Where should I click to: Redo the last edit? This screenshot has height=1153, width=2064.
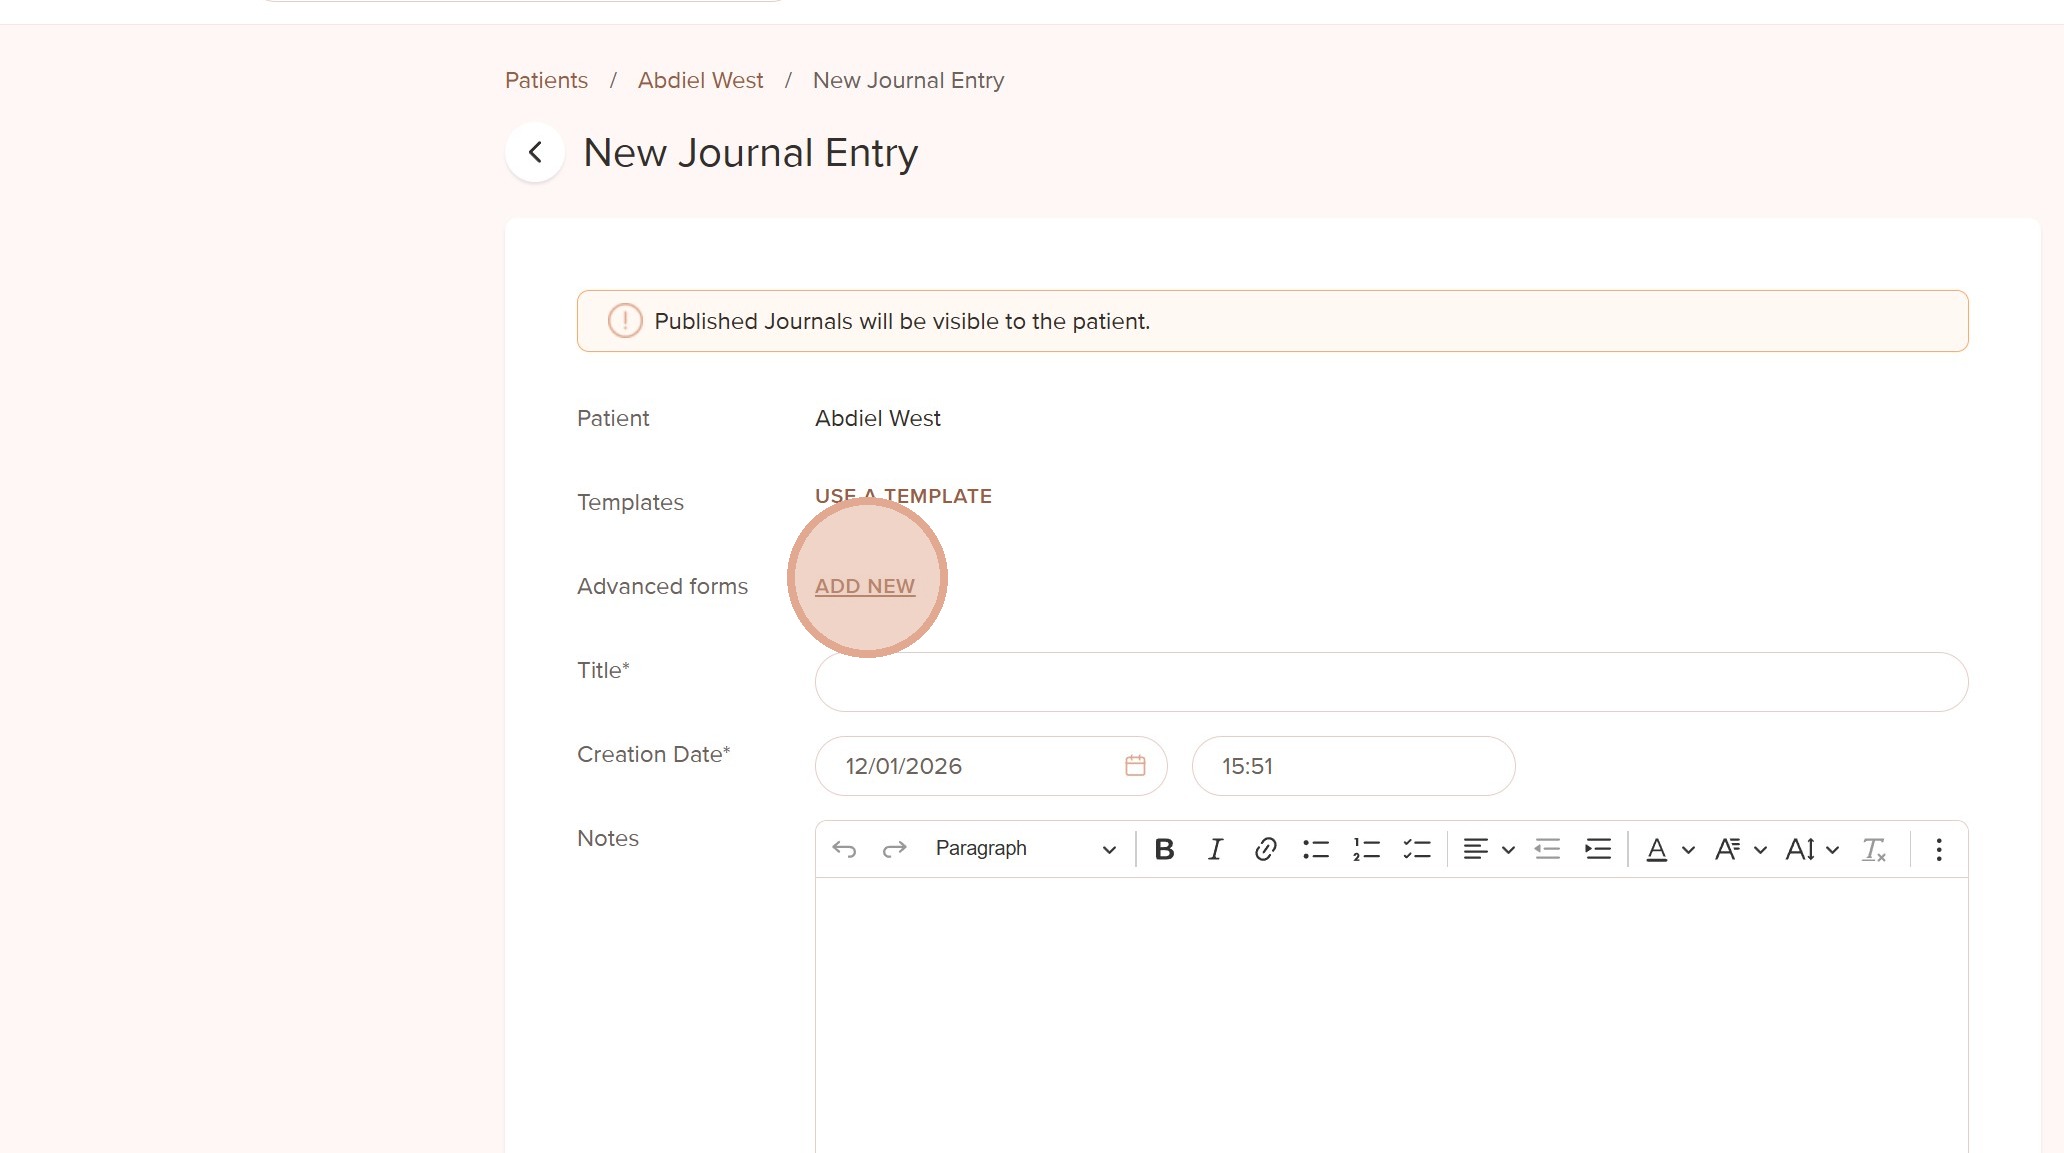pyautogui.click(x=894, y=849)
